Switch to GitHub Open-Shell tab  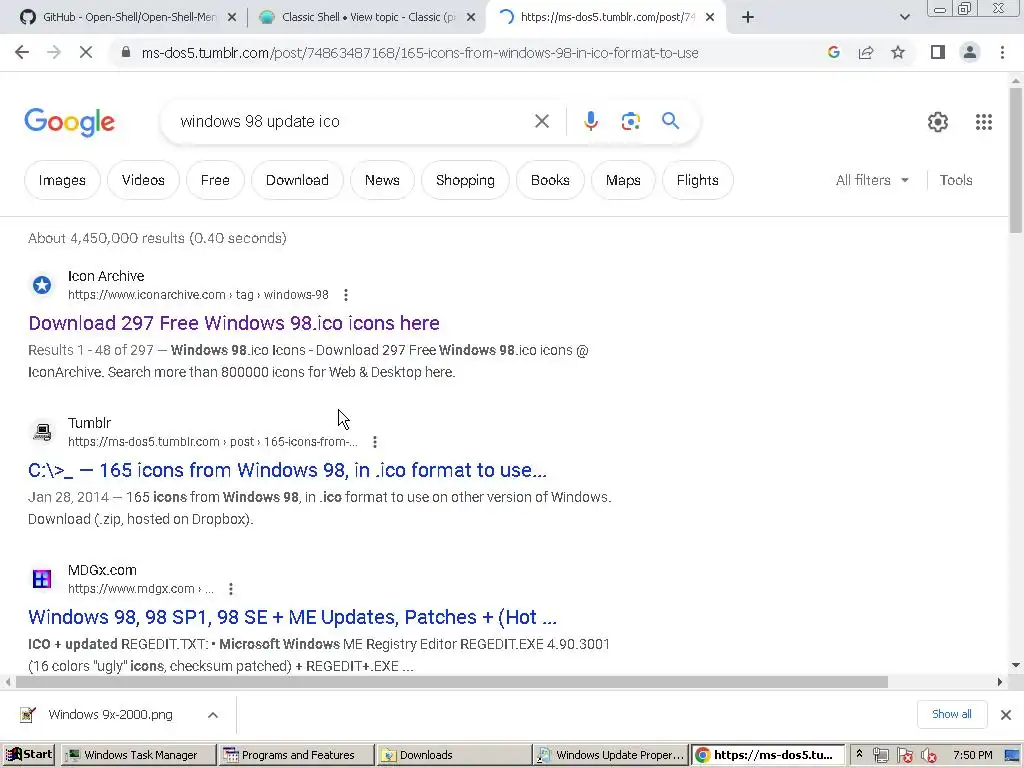(129, 17)
